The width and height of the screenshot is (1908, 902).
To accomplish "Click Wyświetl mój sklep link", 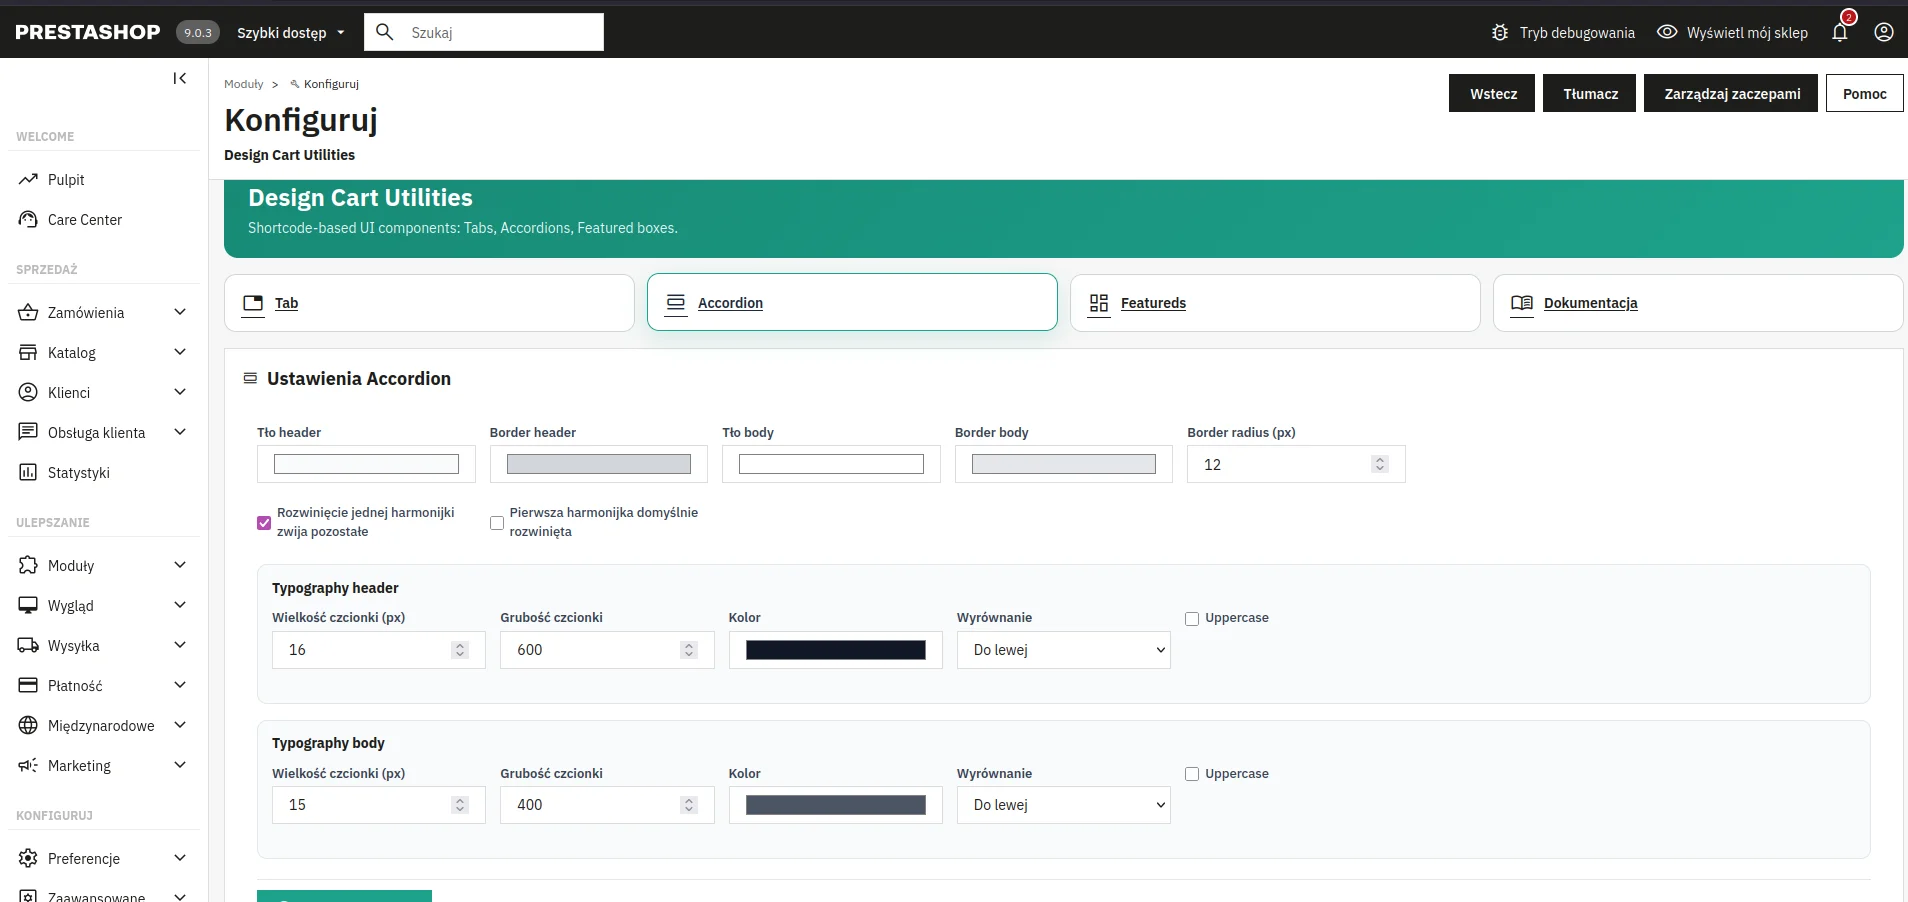I will pos(1747,33).
